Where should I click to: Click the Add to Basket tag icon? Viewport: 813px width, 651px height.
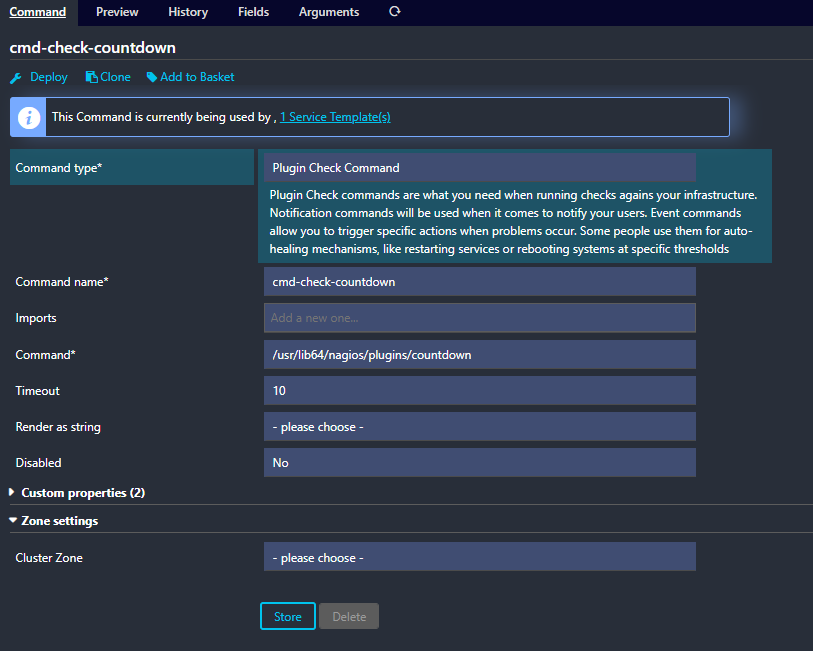[152, 77]
